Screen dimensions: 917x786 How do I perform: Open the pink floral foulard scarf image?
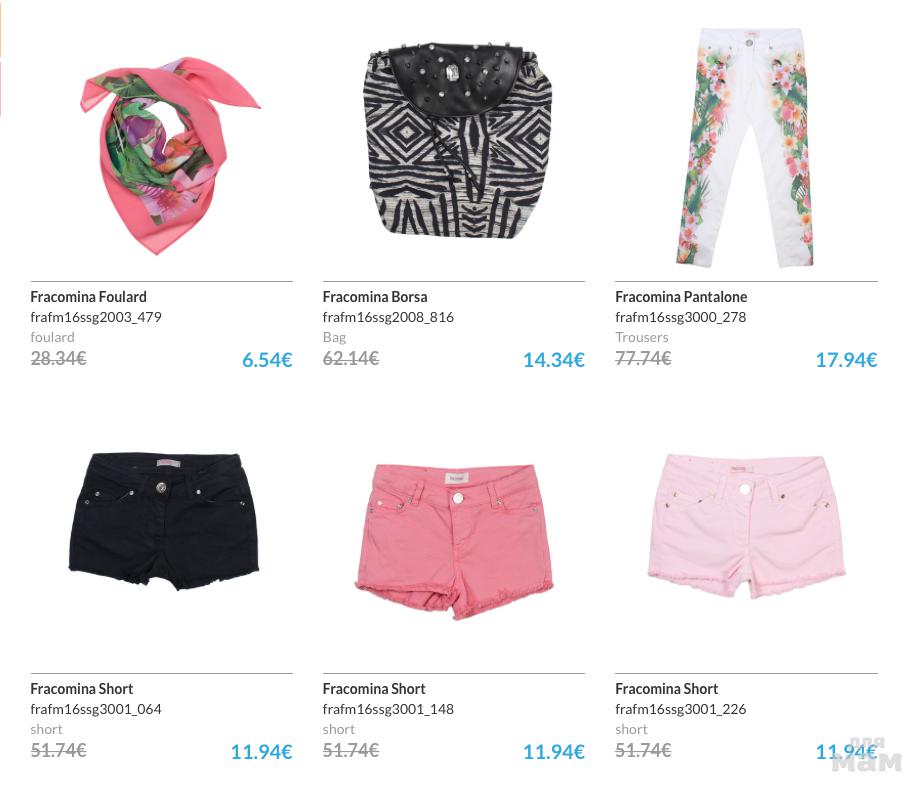(x=170, y=155)
